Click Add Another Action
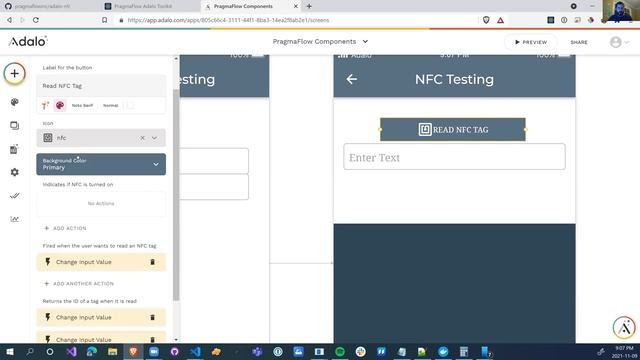 point(79,284)
